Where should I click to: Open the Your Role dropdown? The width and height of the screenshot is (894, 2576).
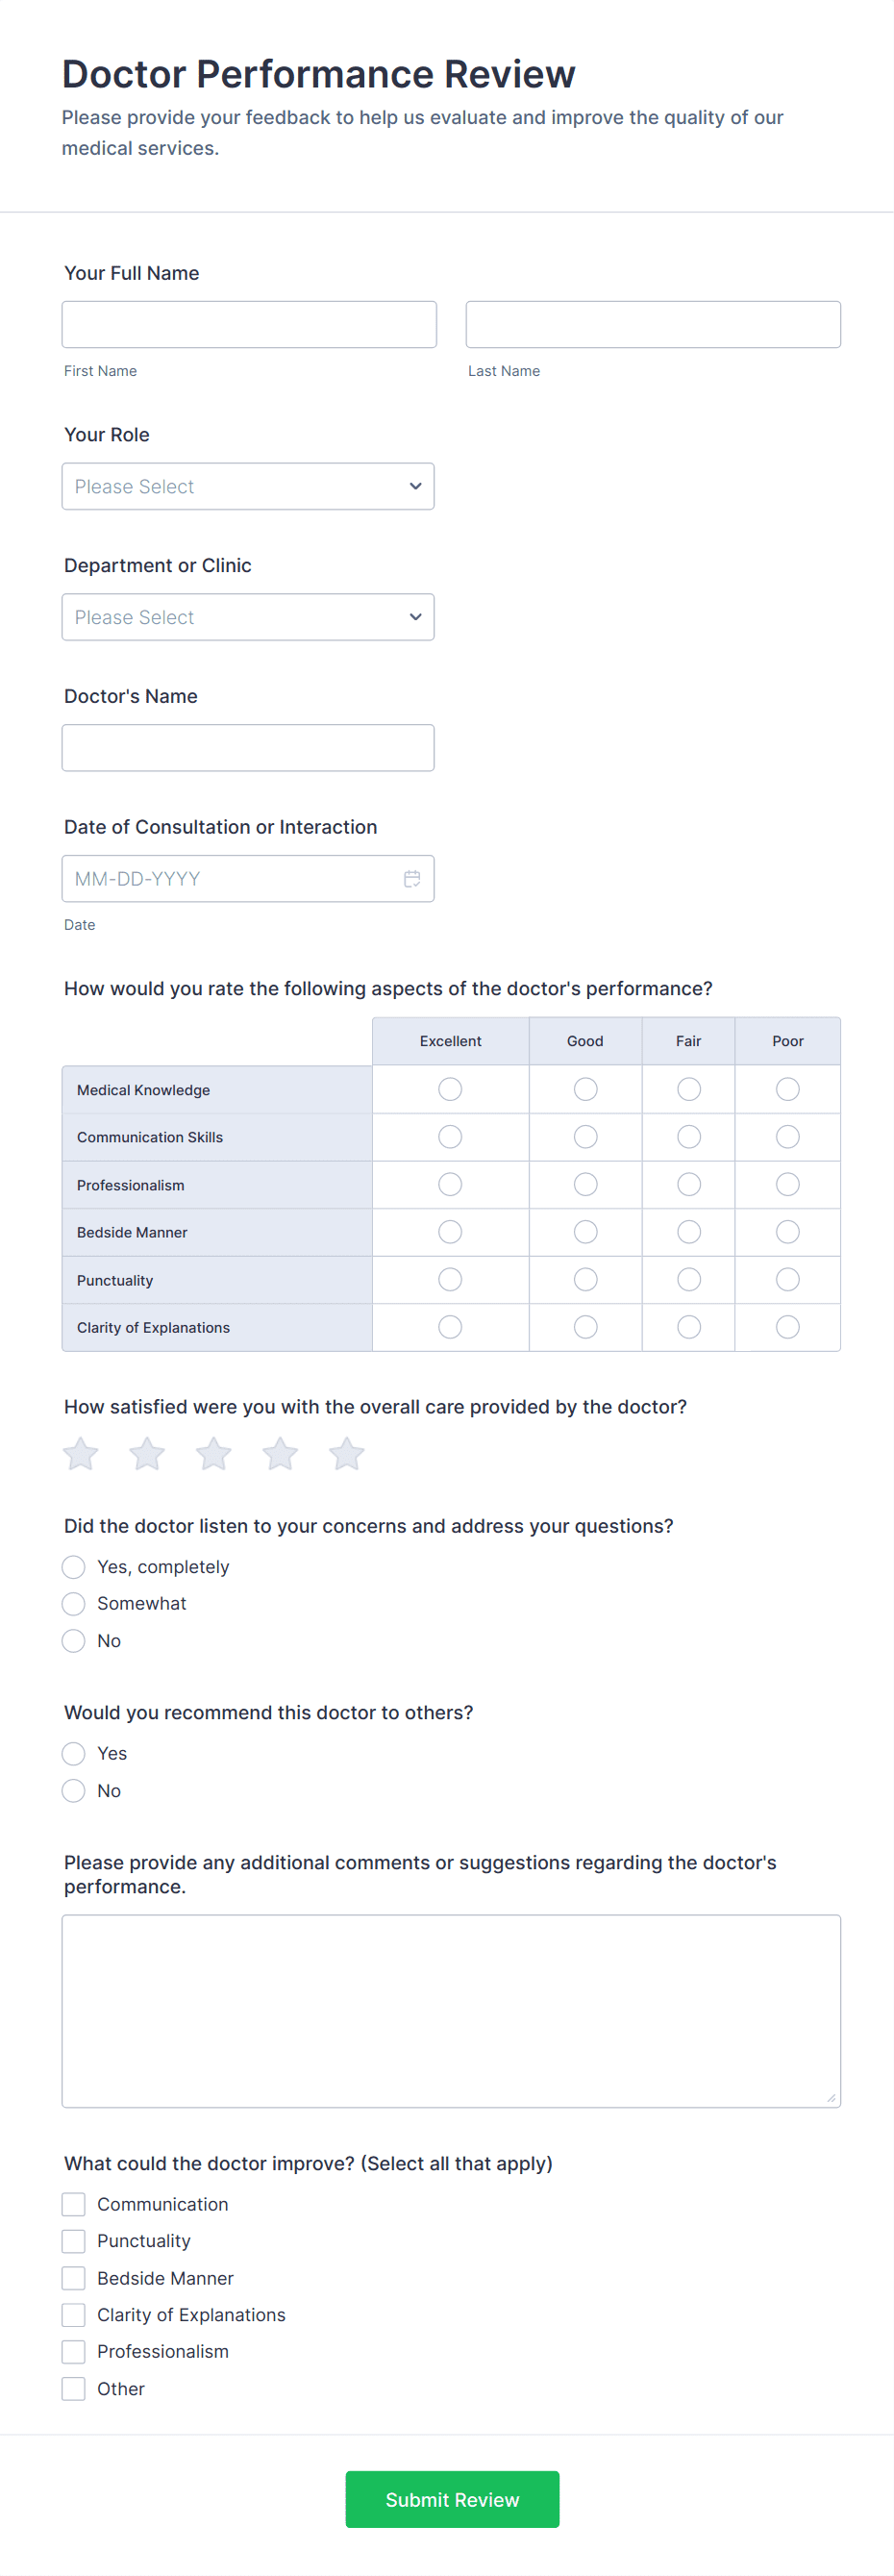(x=248, y=486)
